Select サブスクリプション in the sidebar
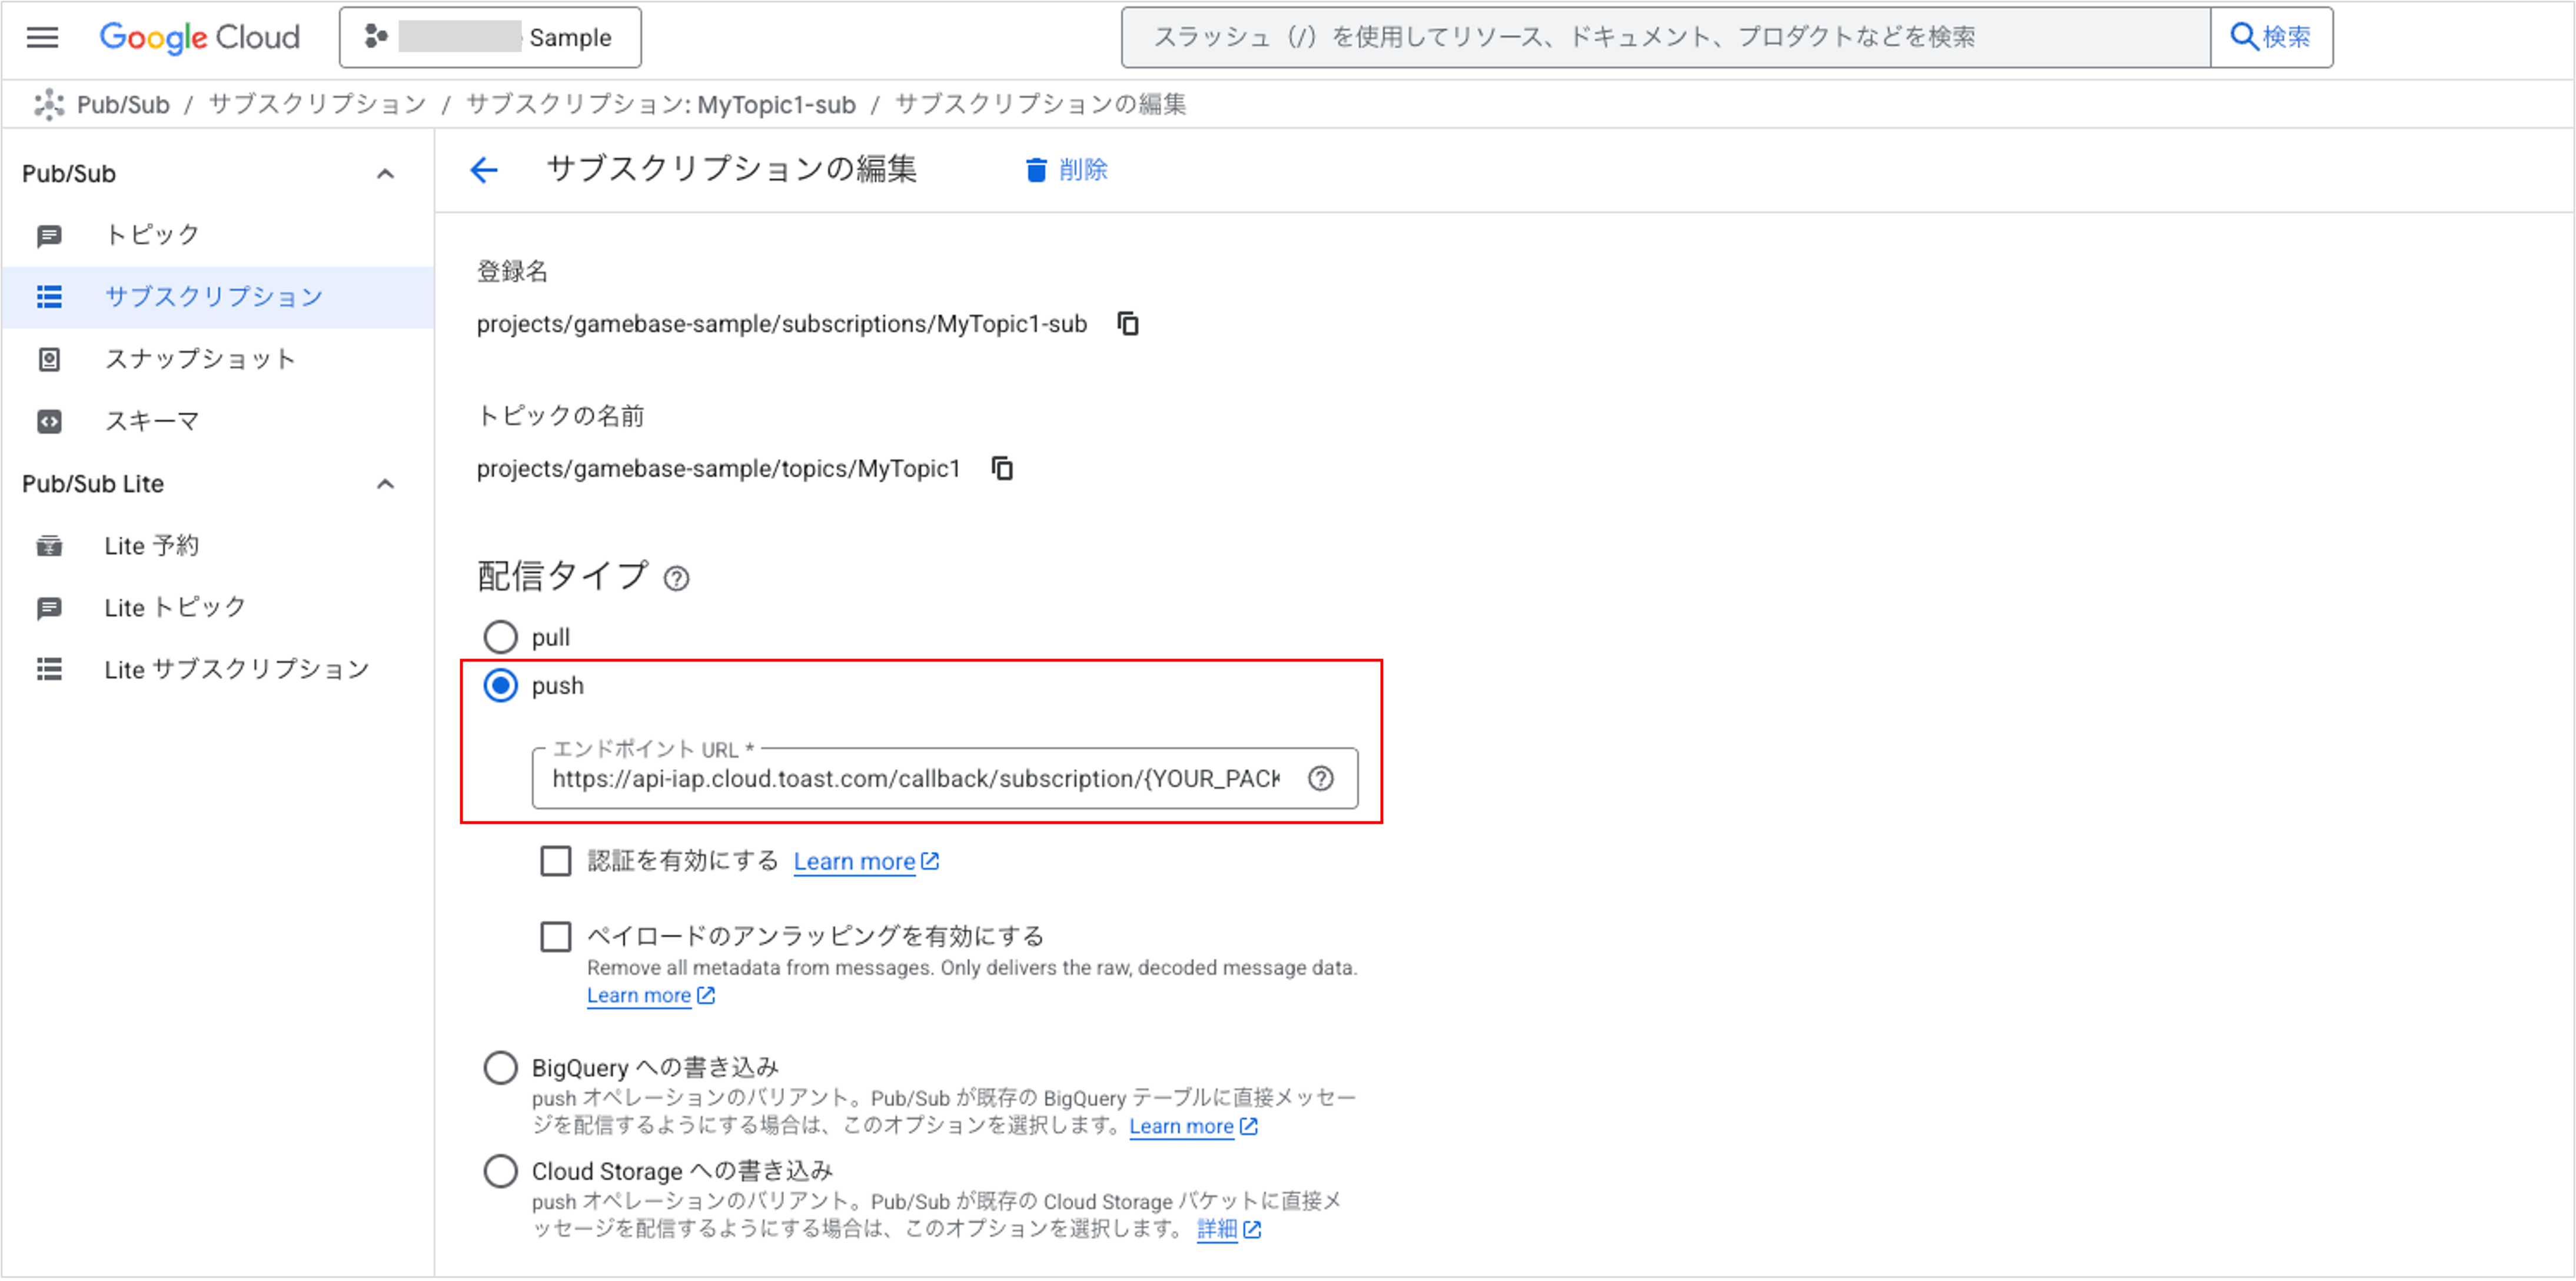The image size is (2576, 1281). tap(218, 297)
